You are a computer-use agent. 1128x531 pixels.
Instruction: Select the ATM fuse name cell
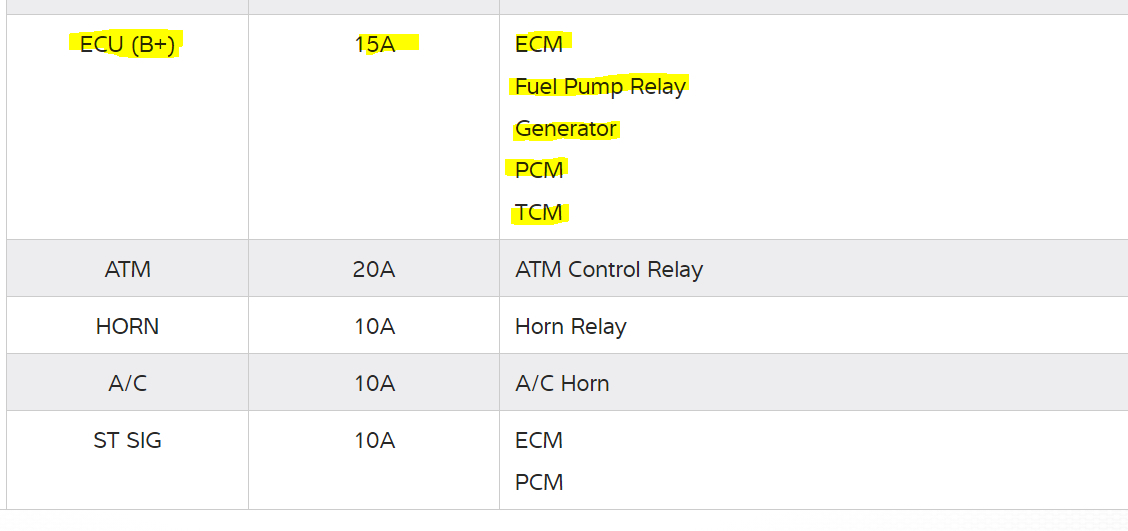tap(127, 269)
